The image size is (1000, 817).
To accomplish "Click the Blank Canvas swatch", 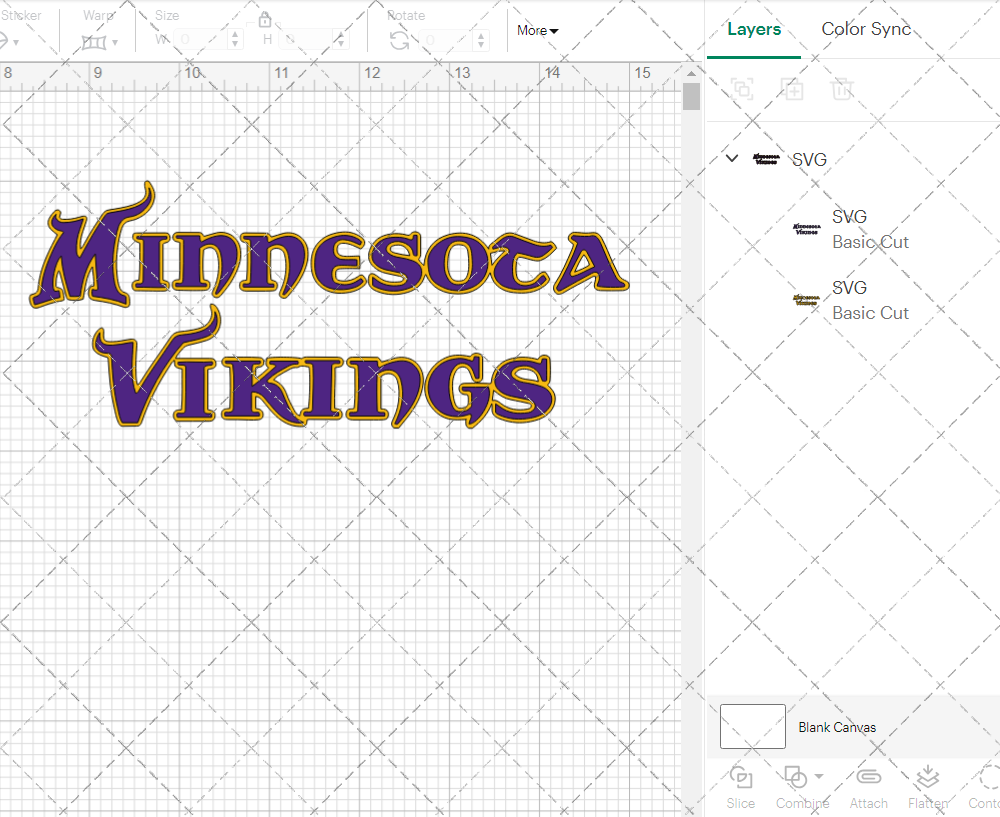I will 753,726.
